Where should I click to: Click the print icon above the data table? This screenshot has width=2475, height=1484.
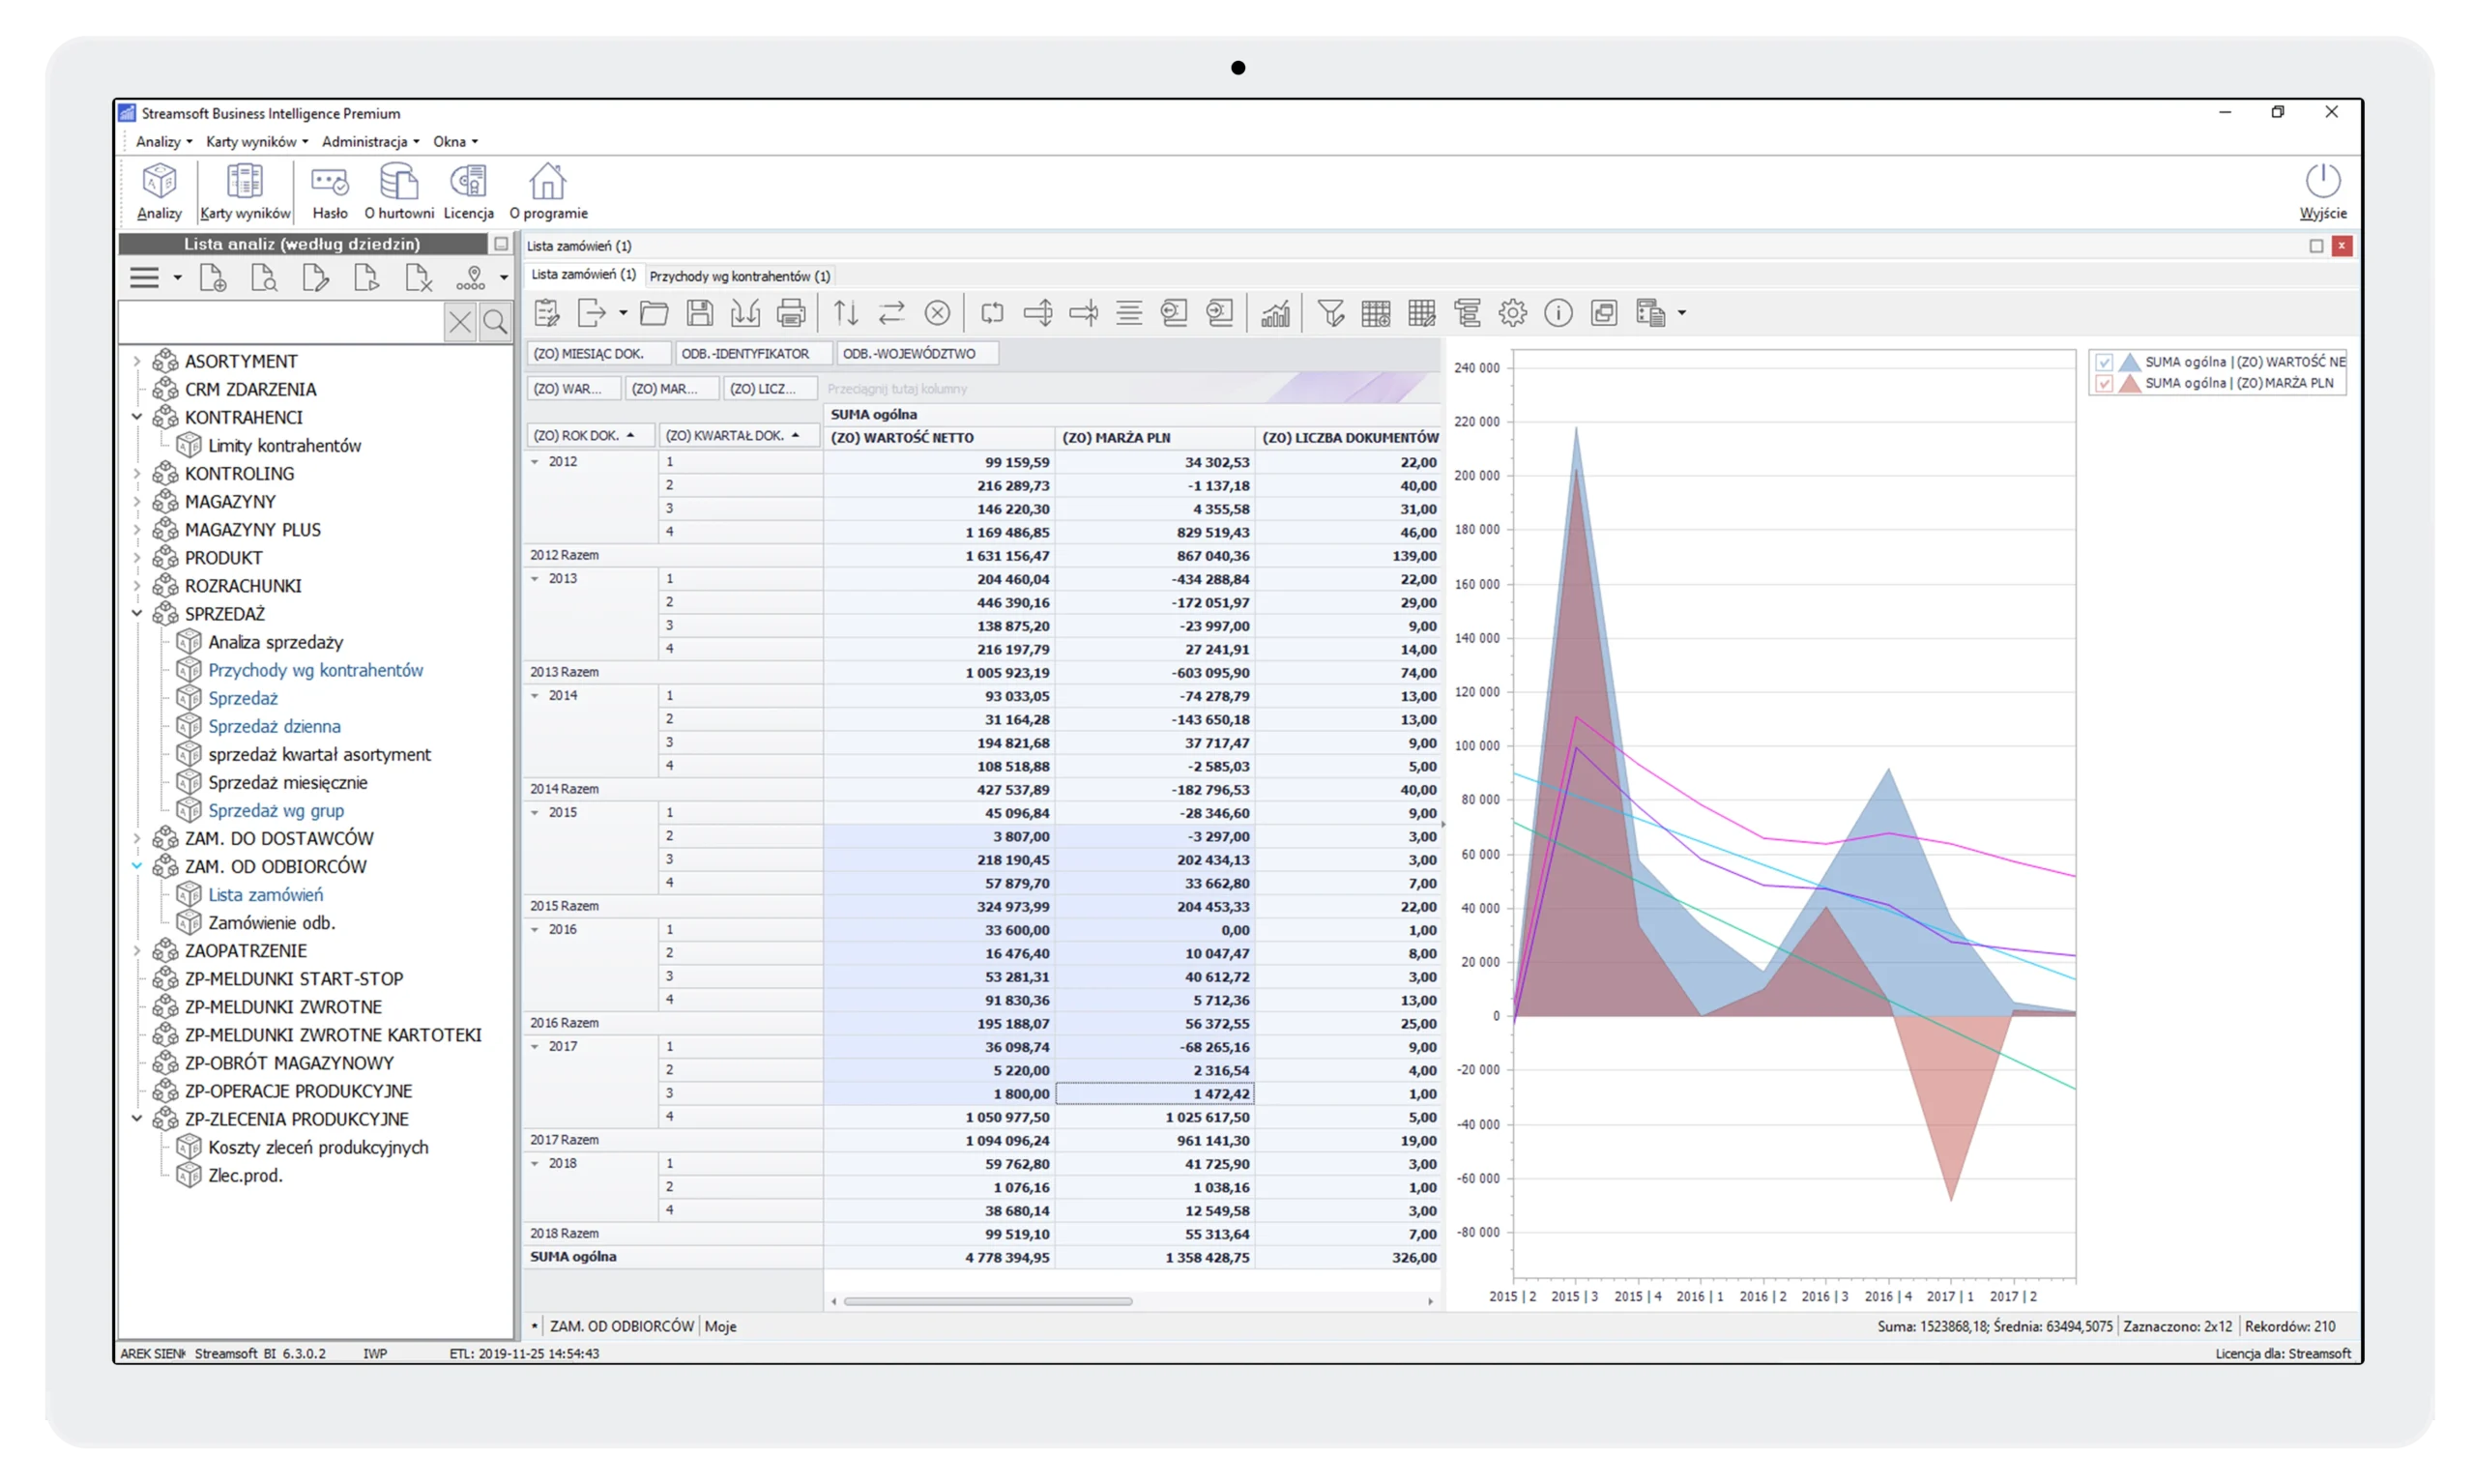tap(791, 313)
